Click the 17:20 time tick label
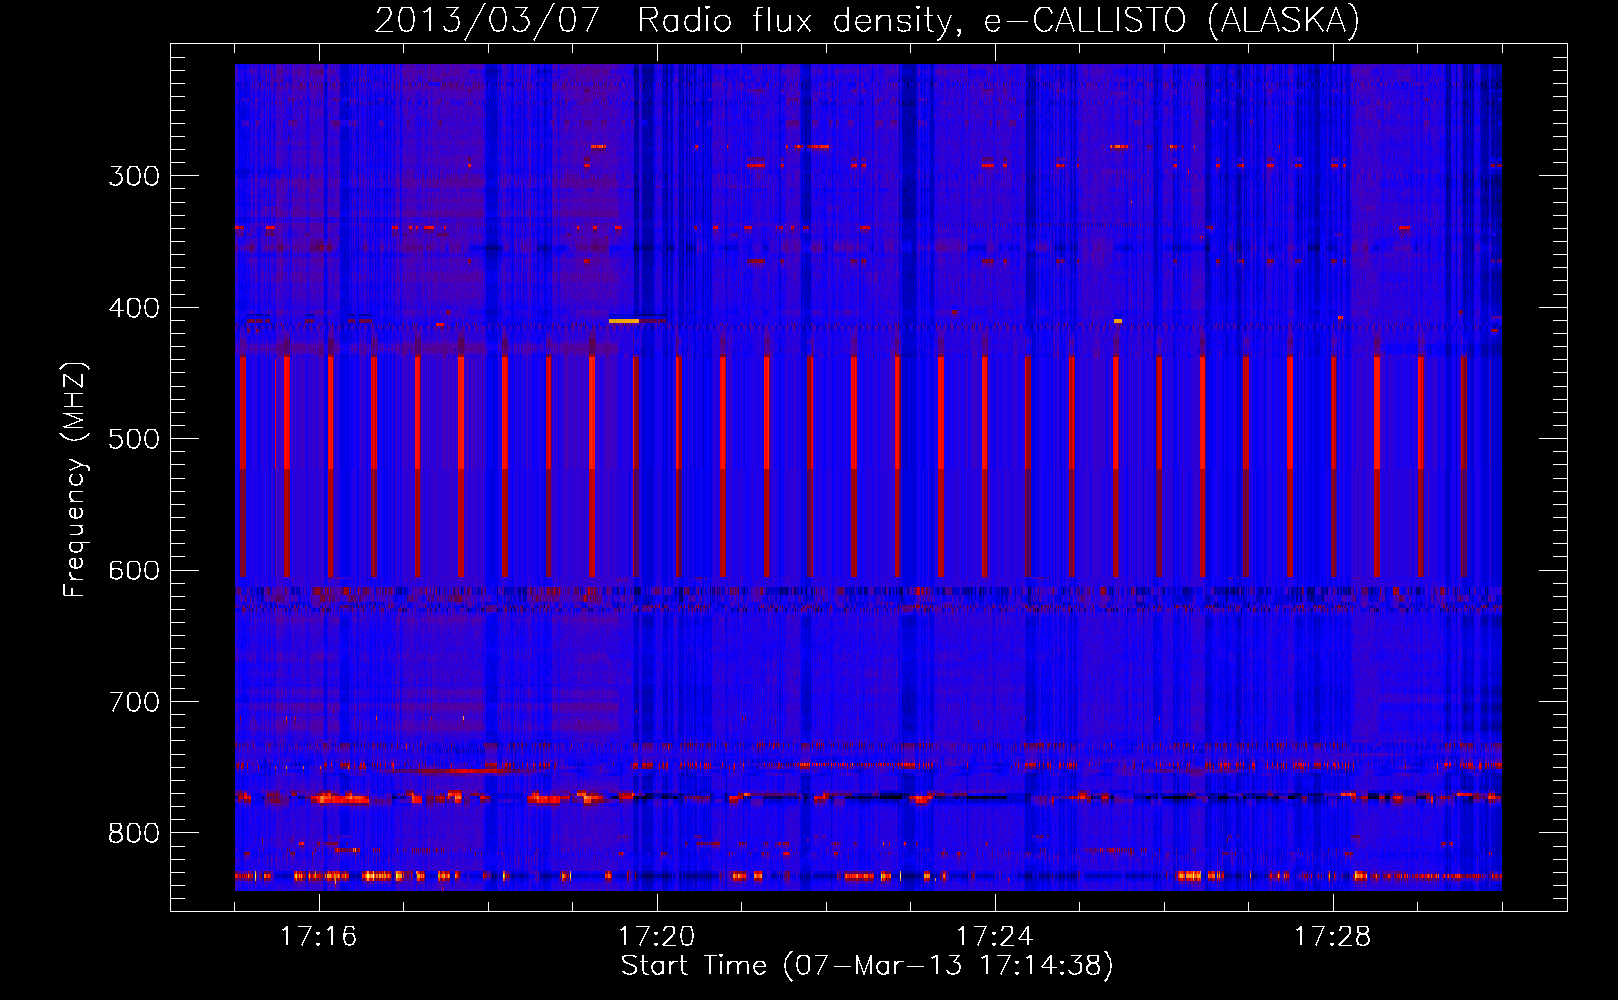 click(656, 936)
